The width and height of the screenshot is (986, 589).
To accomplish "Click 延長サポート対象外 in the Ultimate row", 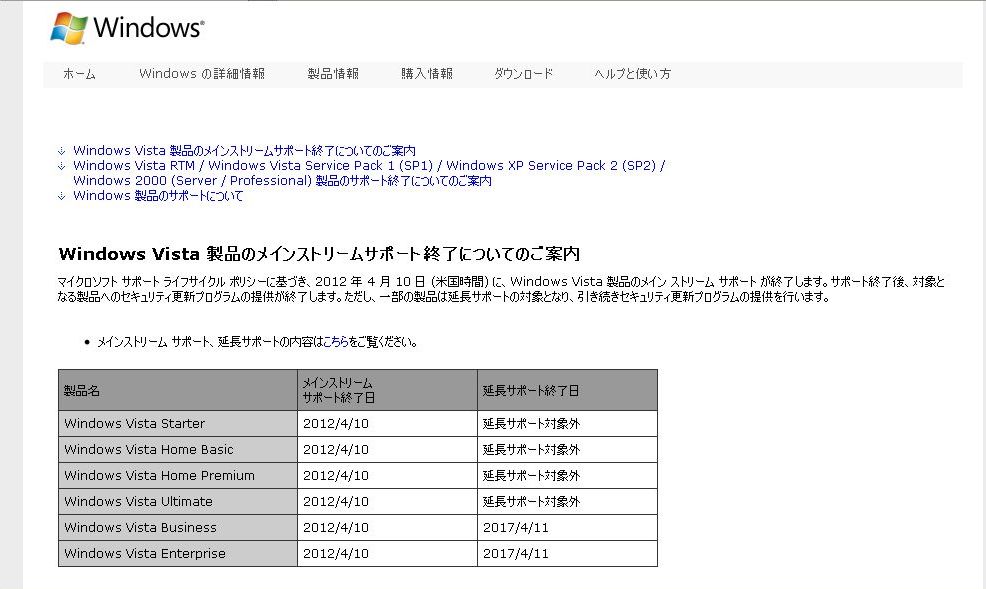I will click(x=531, y=502).
